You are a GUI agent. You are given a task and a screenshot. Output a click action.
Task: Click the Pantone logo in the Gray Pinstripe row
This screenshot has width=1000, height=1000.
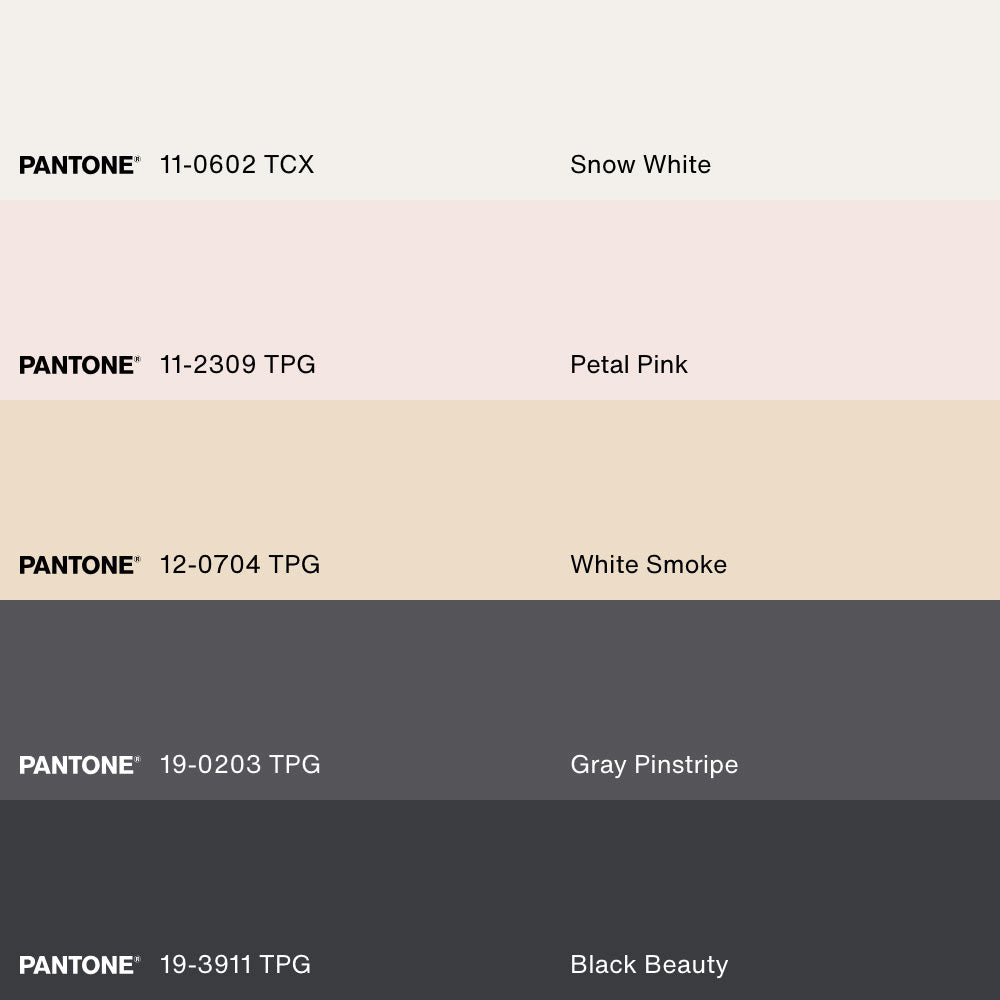click(79, 765)
